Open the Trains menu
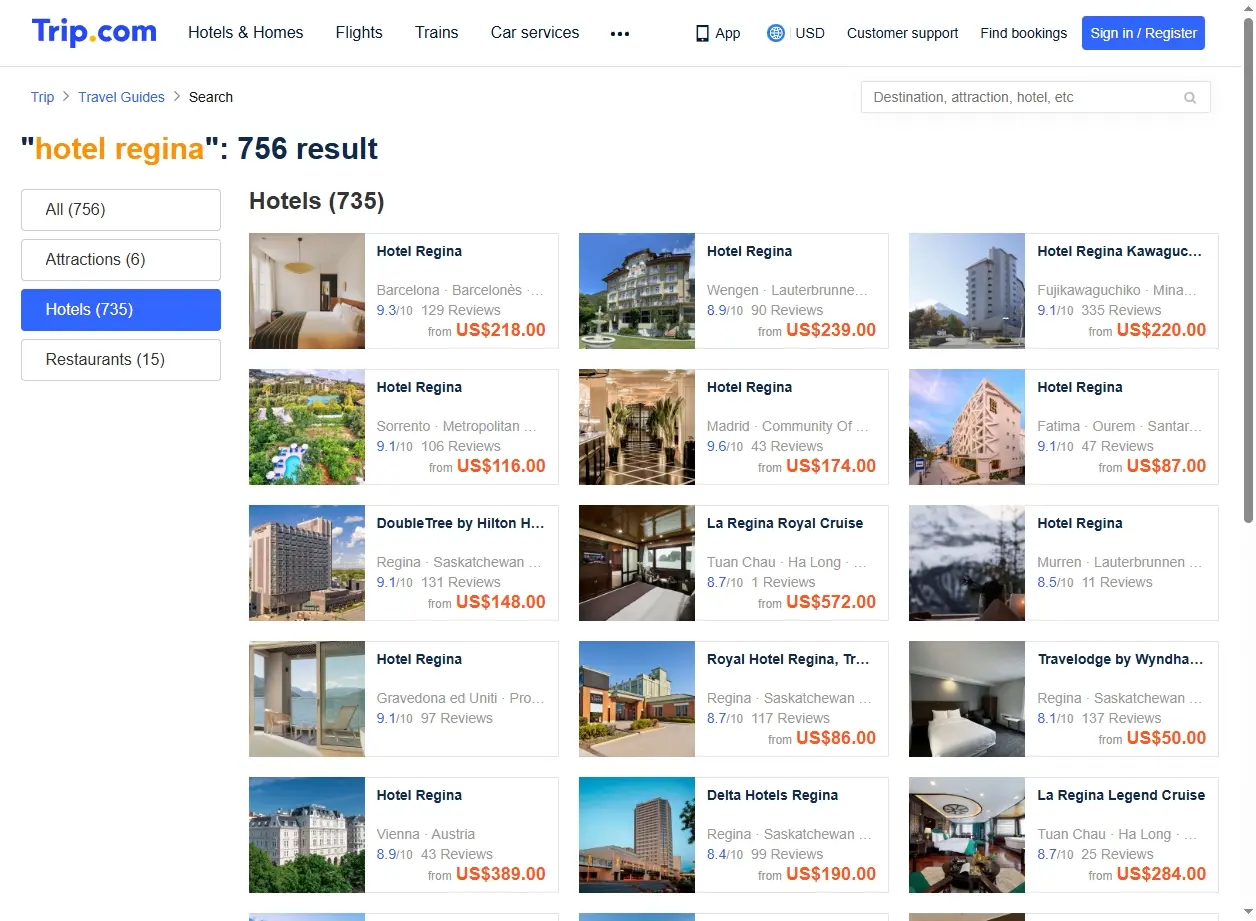This screenshot has height=921, width=1256. [x=437, y=32]
